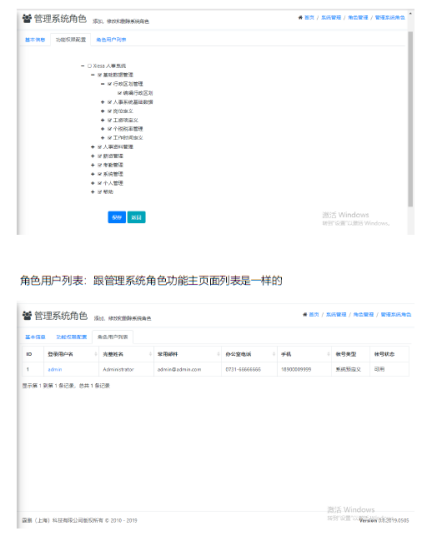This screenshot has width=447, height=538.
Task: Expand the 岗位定义 tree node
Action: point(103,111)
